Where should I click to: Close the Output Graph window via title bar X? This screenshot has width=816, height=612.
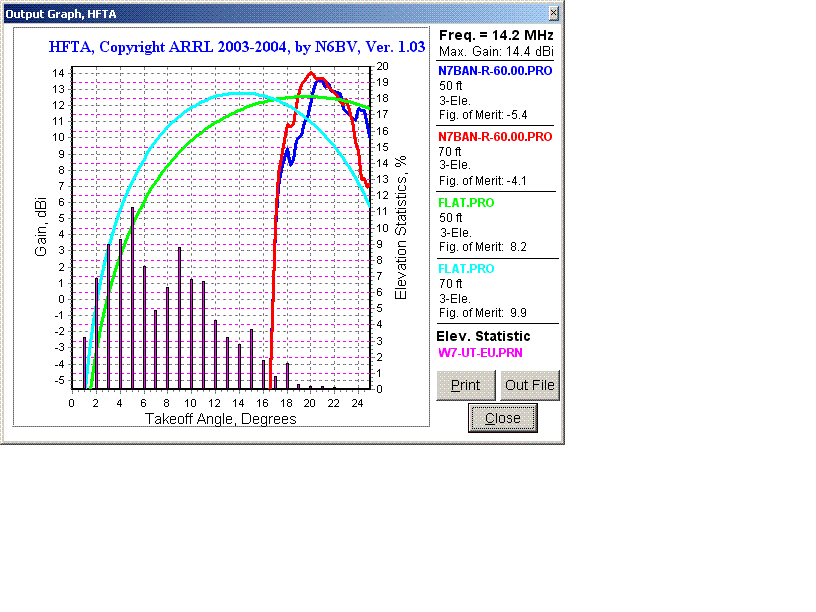(x=554, y=13)
